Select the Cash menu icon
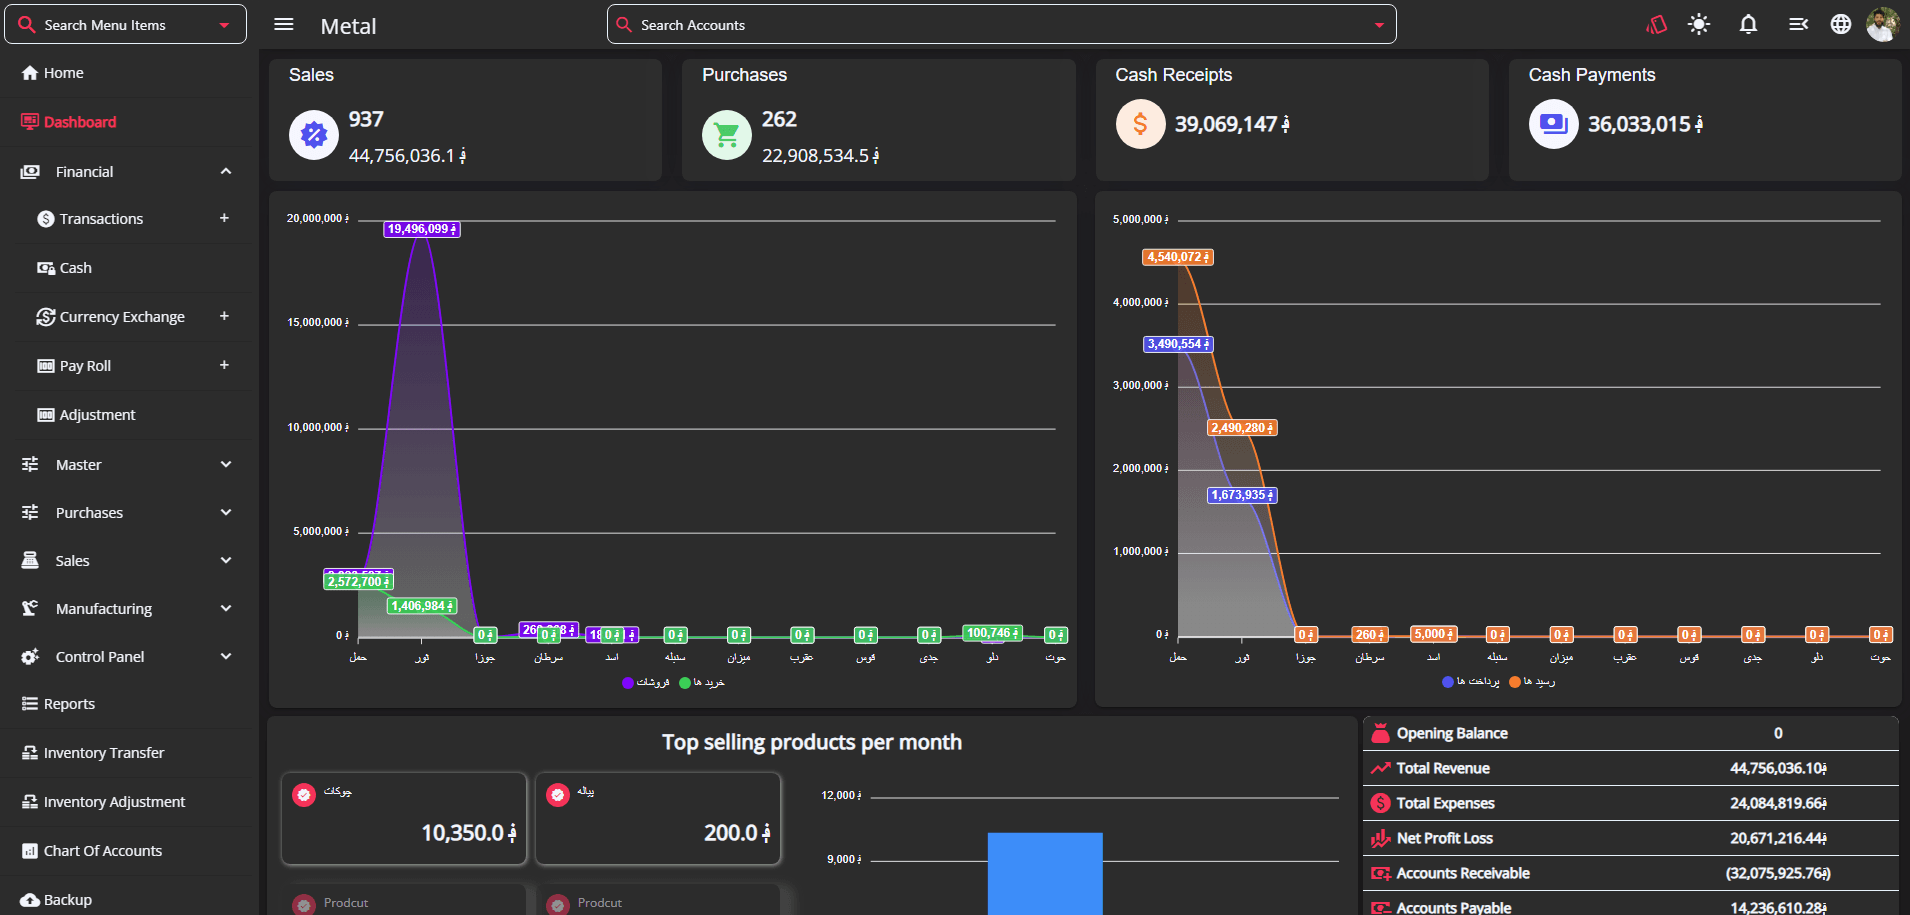Screen dimensions: 1910x915 click(46, 267)
